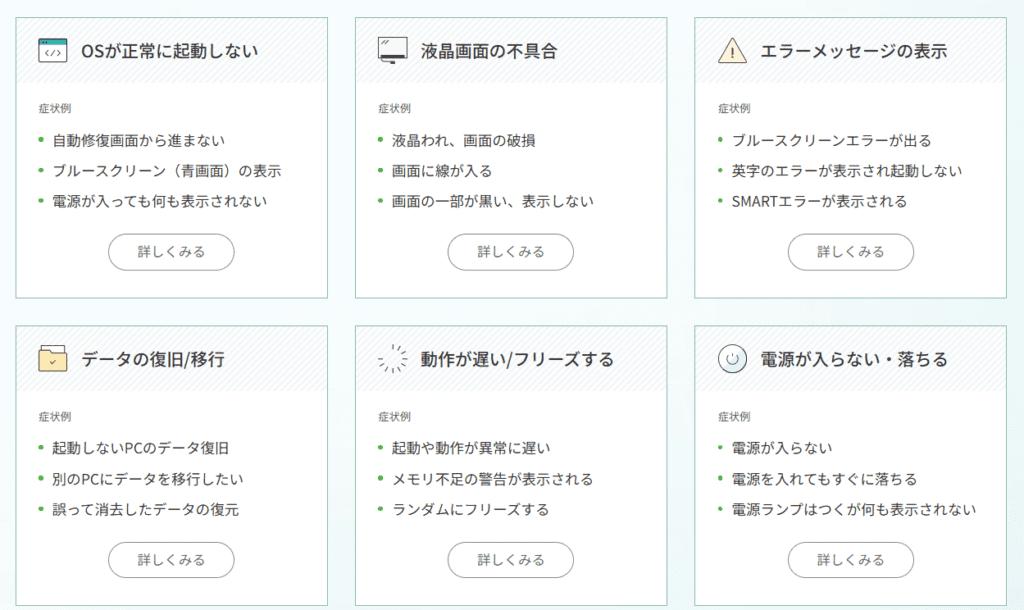Select the エラーメッセージの表示 card heading
1024x610 pixels.
tap(854, 51)
